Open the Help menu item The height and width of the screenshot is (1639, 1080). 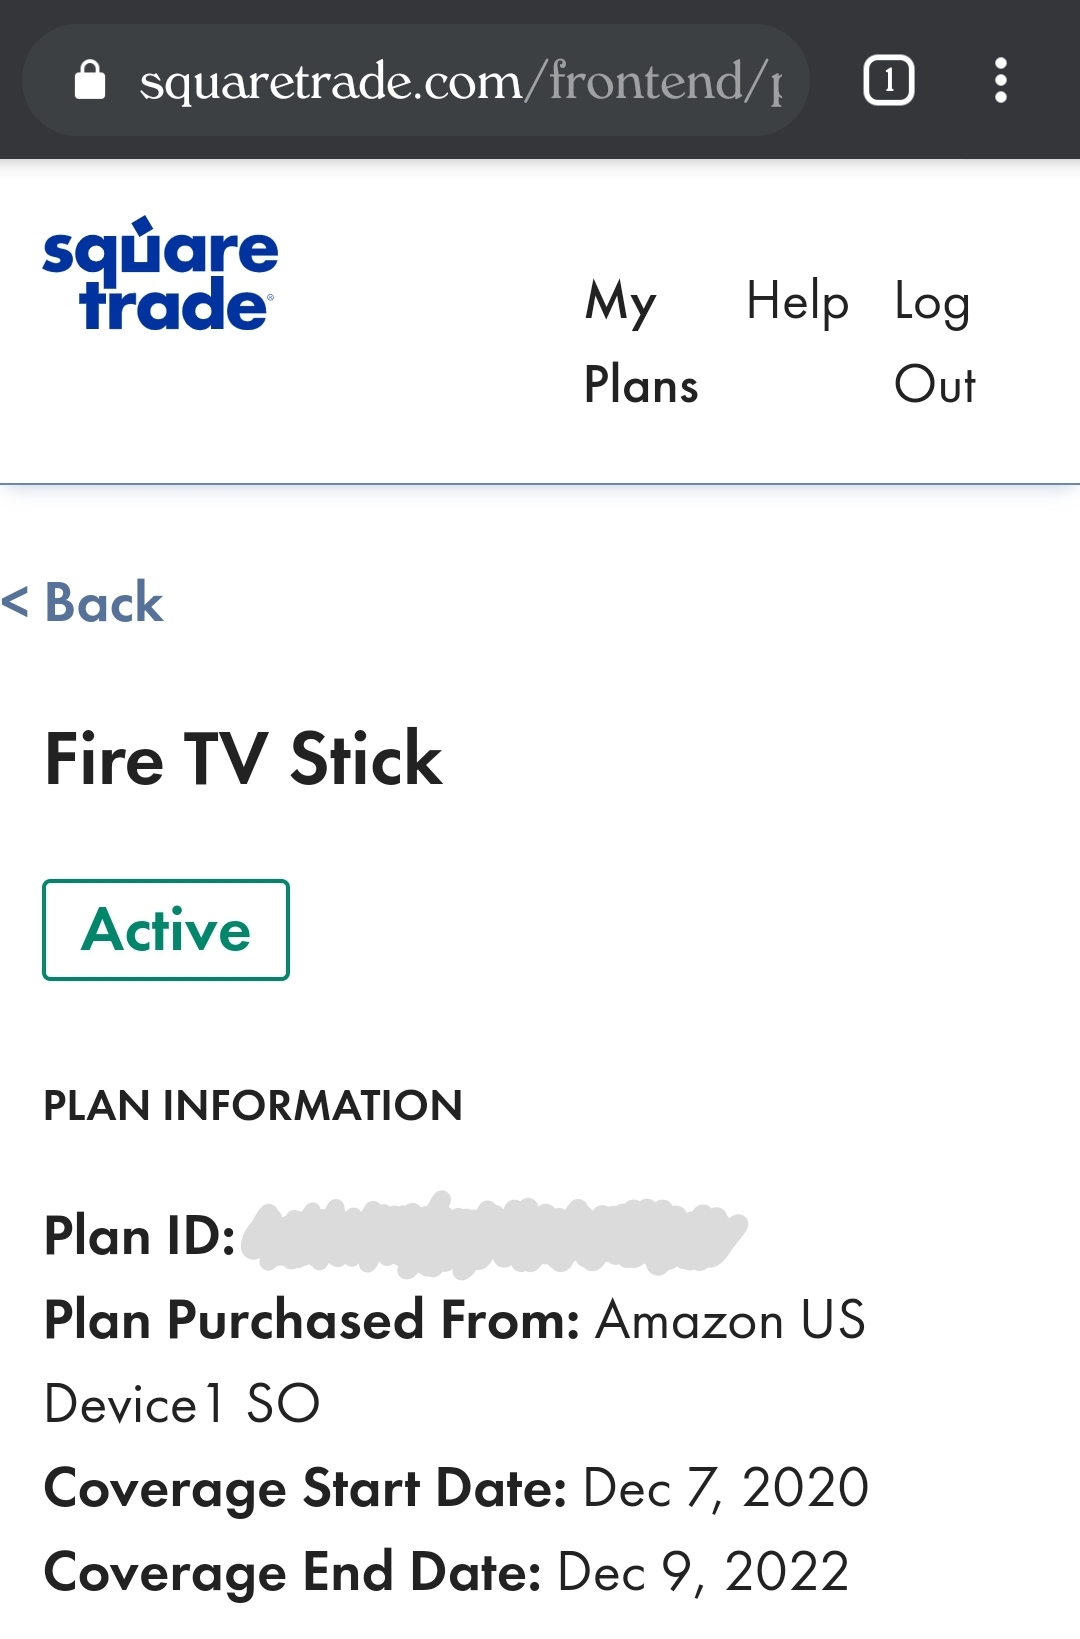tap(797, 301)
